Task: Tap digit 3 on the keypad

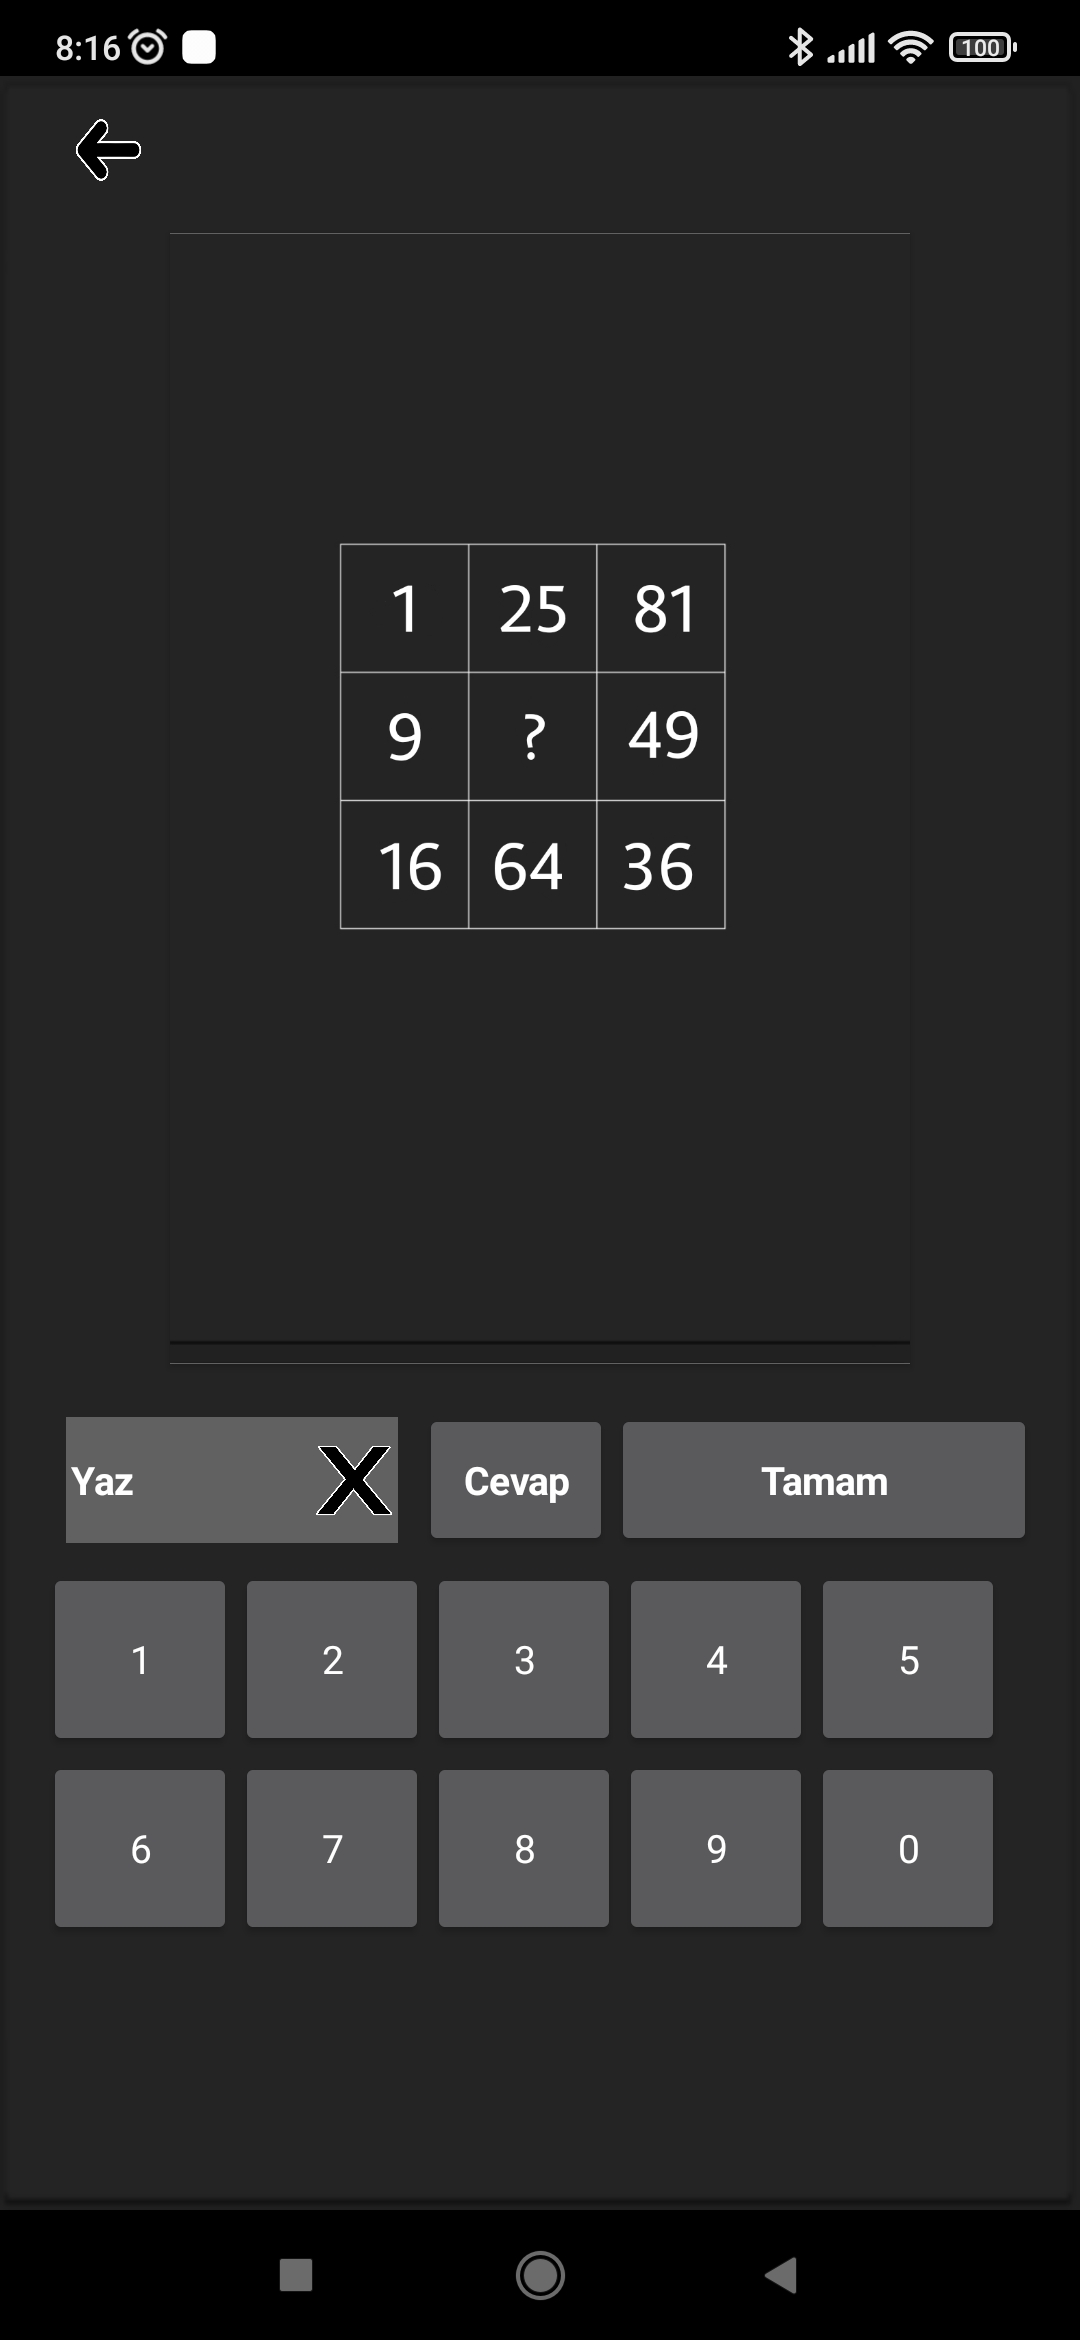Action: 524,1659
